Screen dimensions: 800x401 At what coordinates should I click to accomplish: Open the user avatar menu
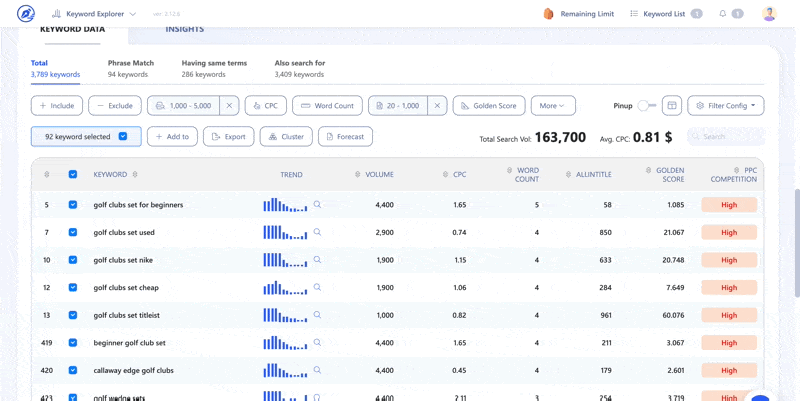coord(769,14)
